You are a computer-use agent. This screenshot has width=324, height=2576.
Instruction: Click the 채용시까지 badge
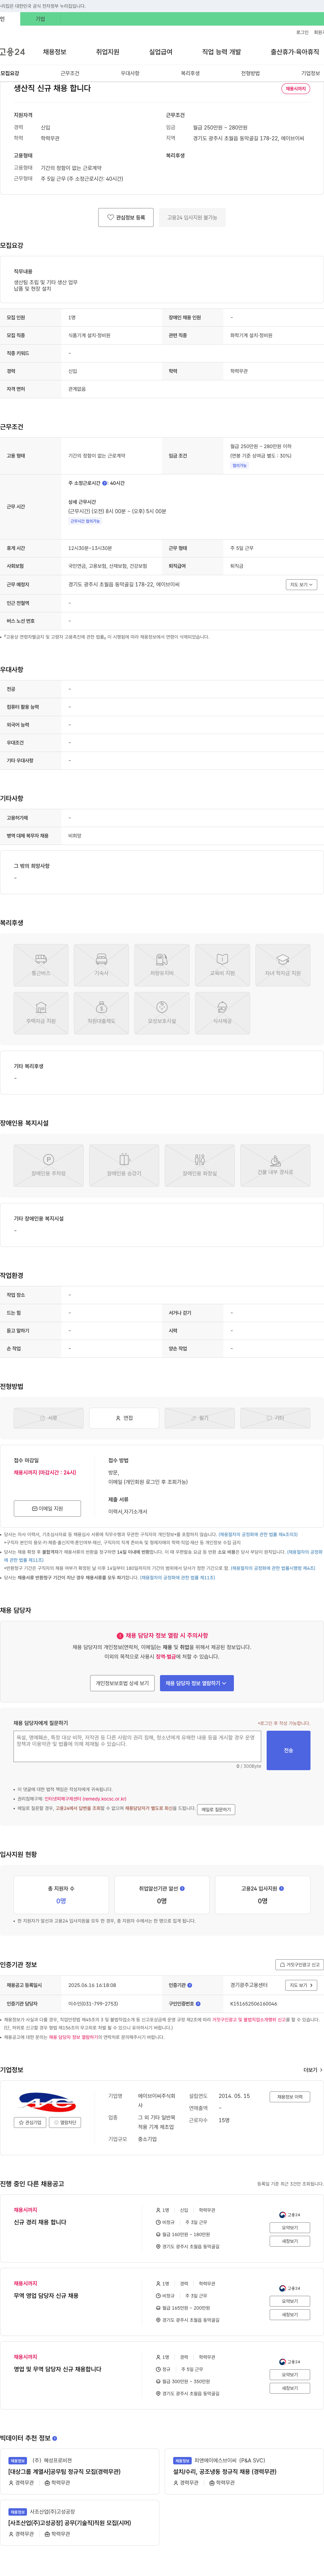pyautogui.click(x=296, y=89)
